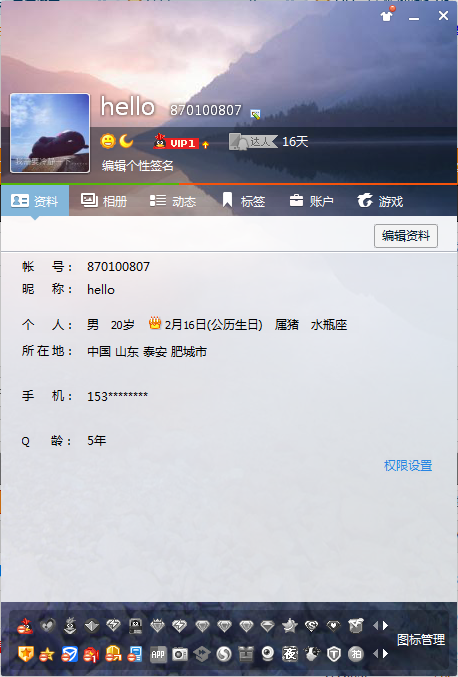This screenshot has width=458, height=677.
Task: Click the edit nickname pencil icon
Action: pyautogui.click(x=256, y=114)
